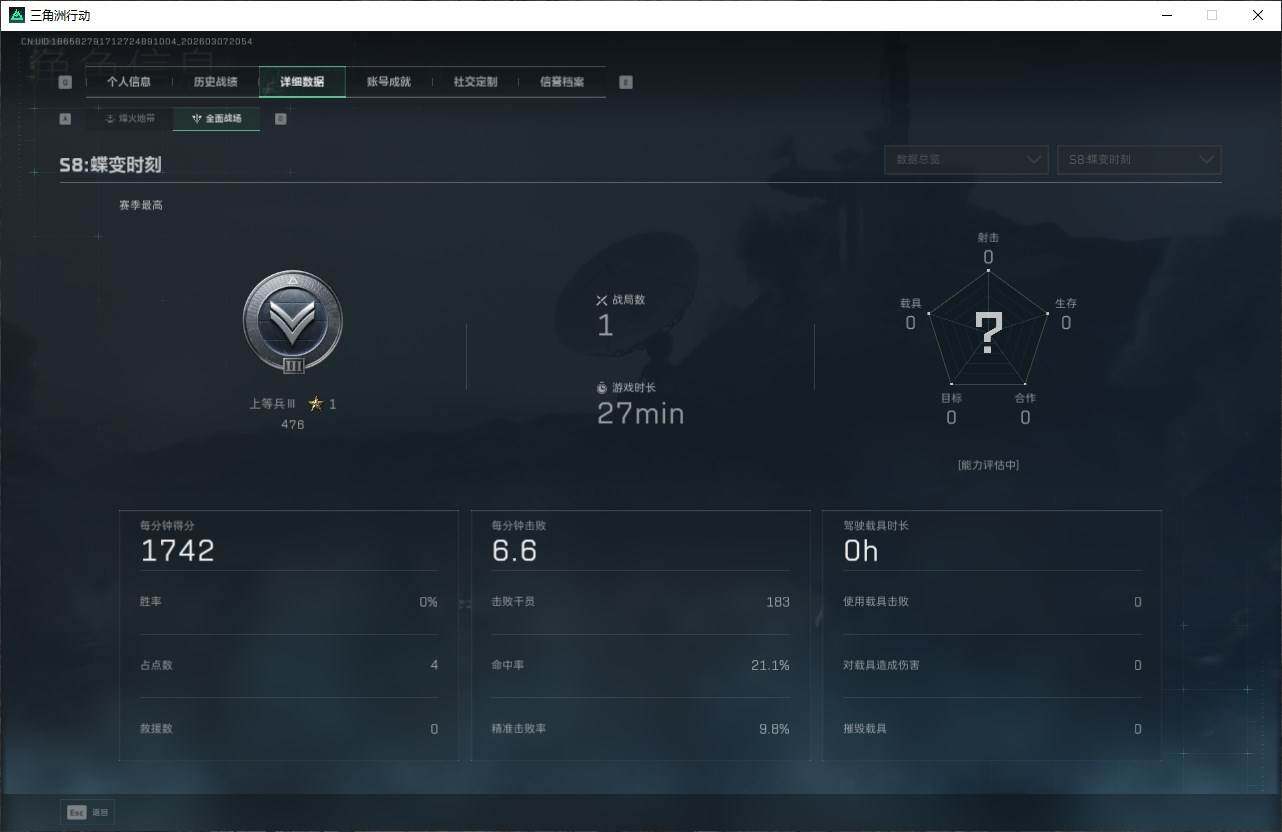Click the Q key previous-tab icon
The height and width of the screenshot is (832, 1282).
click(x=65, y=82)
